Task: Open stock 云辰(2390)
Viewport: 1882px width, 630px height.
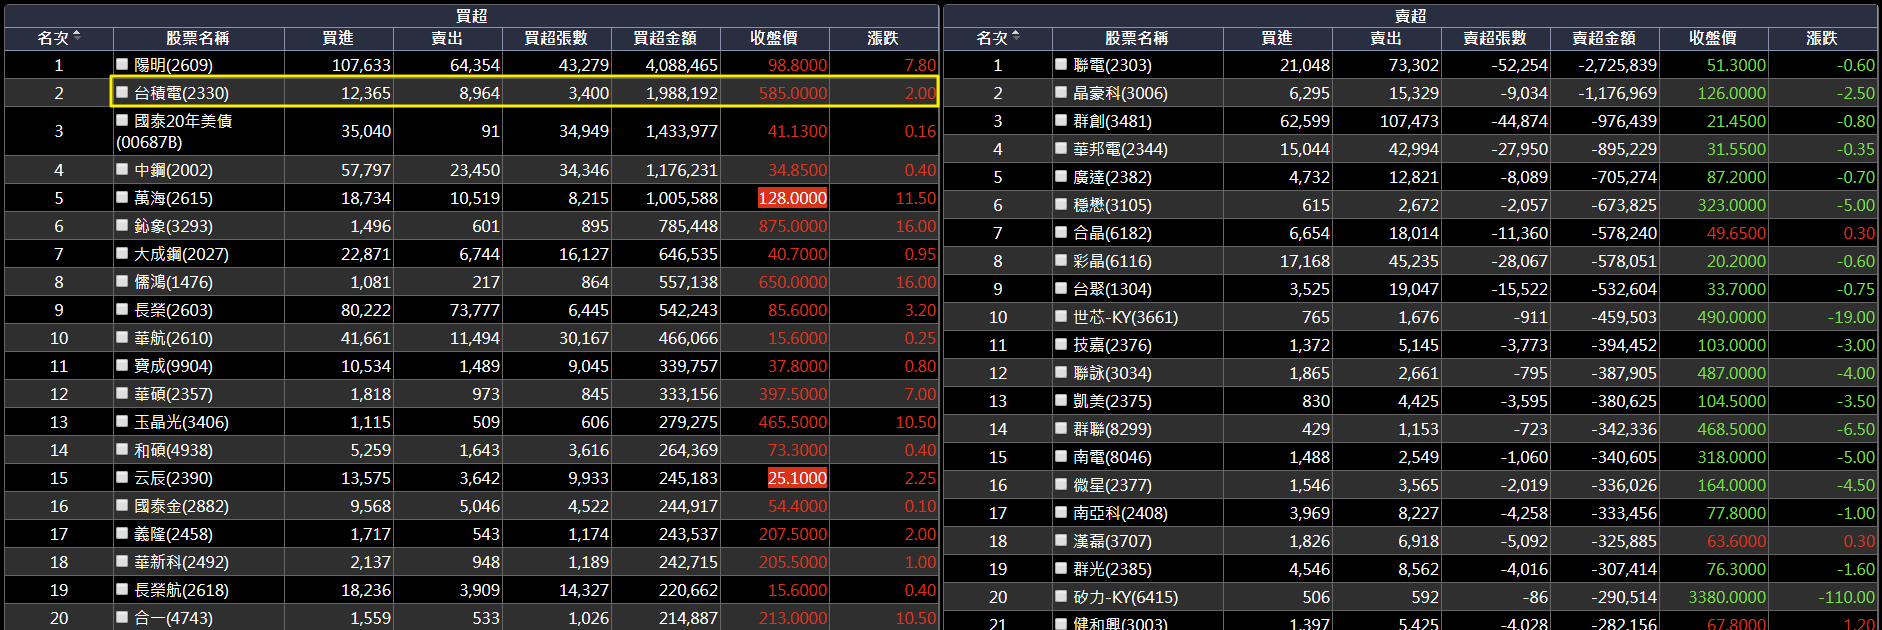Action: pyautogui.click(x=174, y=478)
